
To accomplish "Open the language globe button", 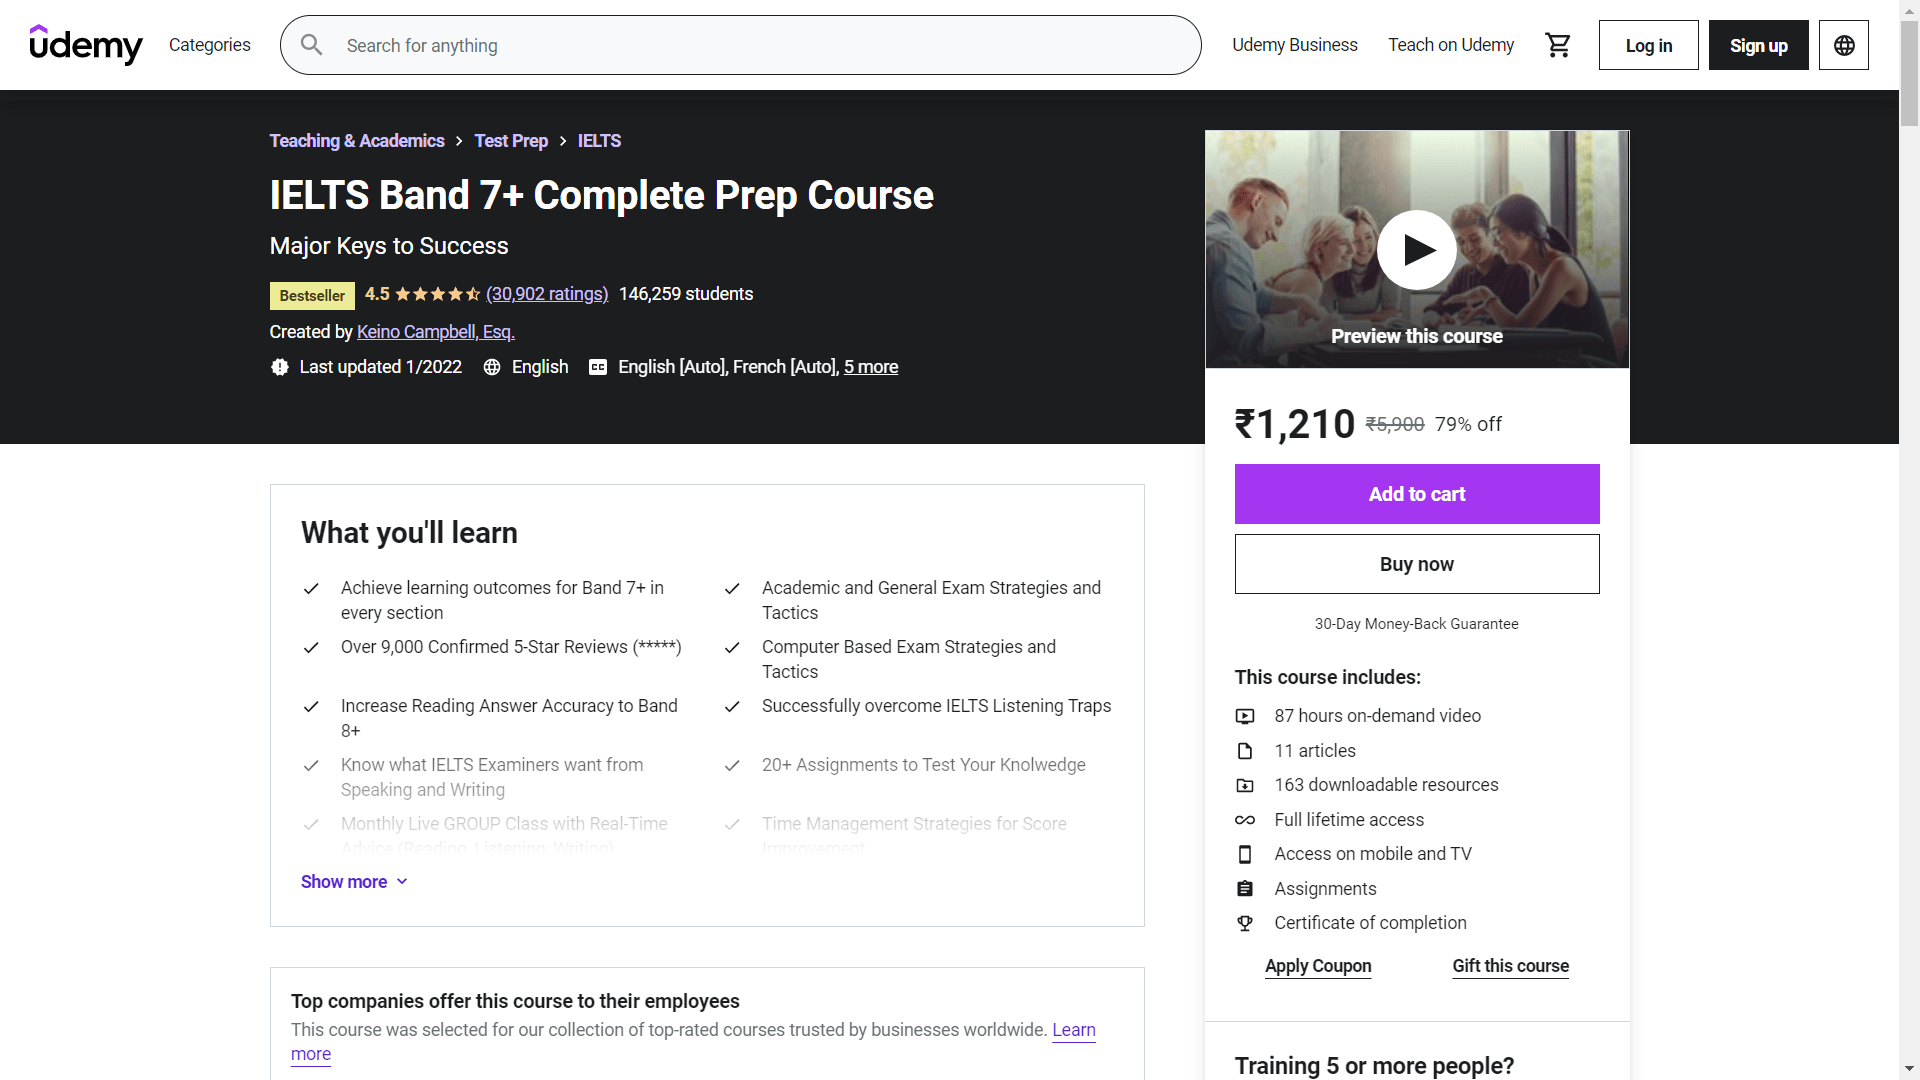I will (x=1844, y=45).
